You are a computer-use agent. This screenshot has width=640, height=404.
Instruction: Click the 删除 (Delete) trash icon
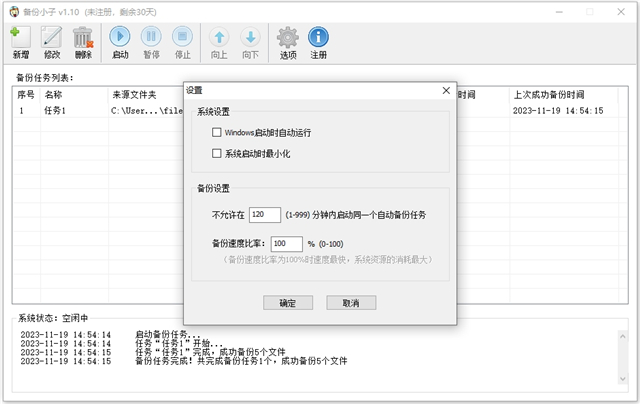tap(83, 40)
